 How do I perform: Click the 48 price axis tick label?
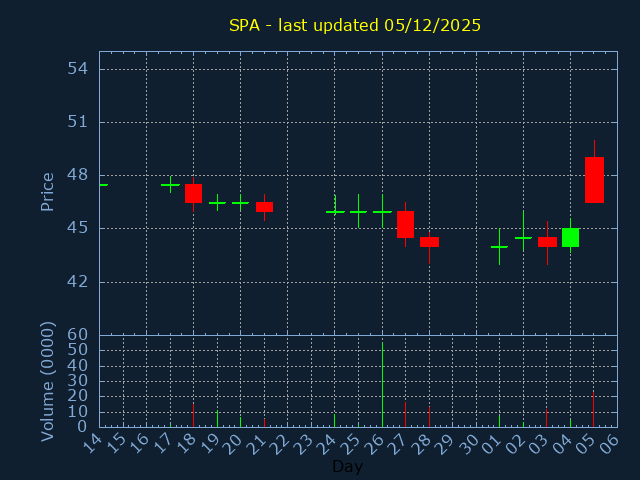click(79, 175)
